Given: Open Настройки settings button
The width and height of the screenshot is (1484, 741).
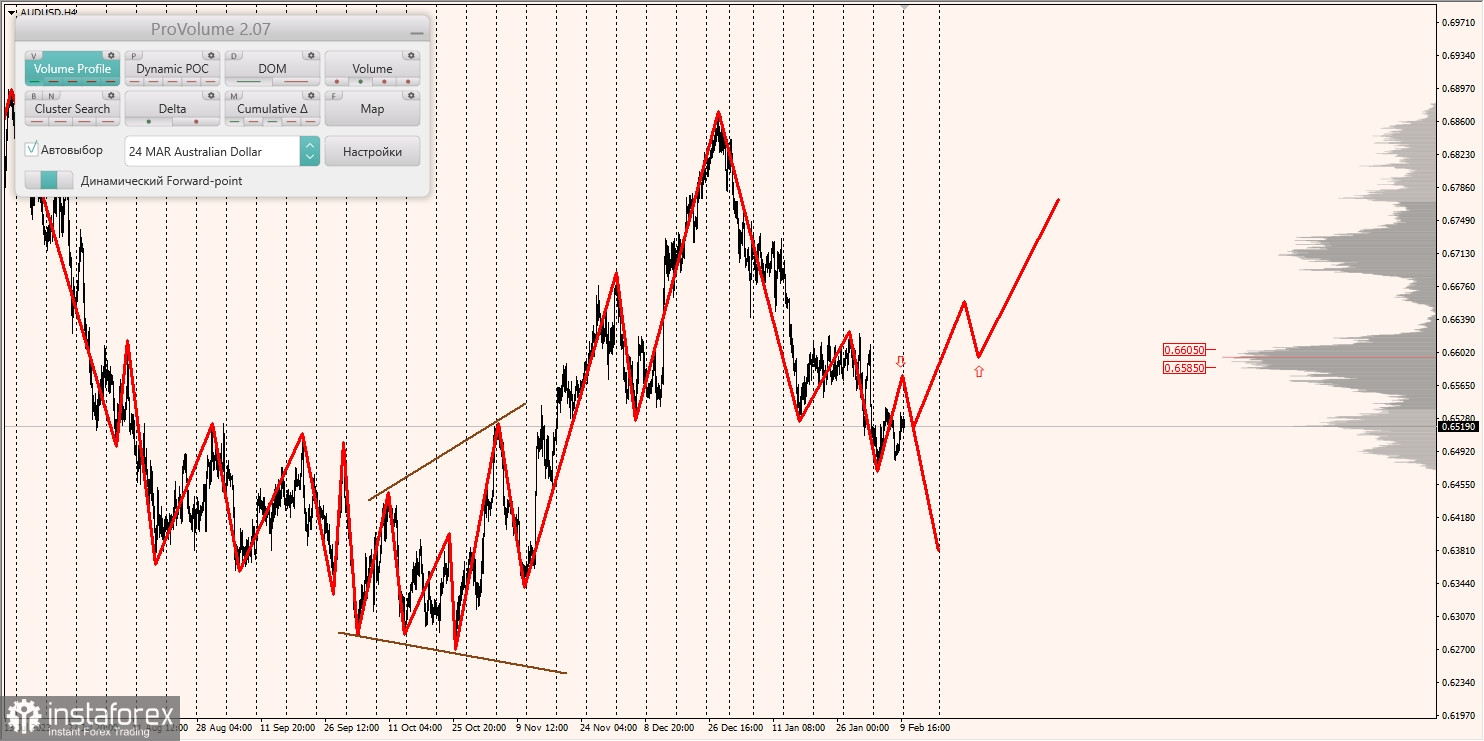Looking at the screenshot, I should tap(372, 151).
